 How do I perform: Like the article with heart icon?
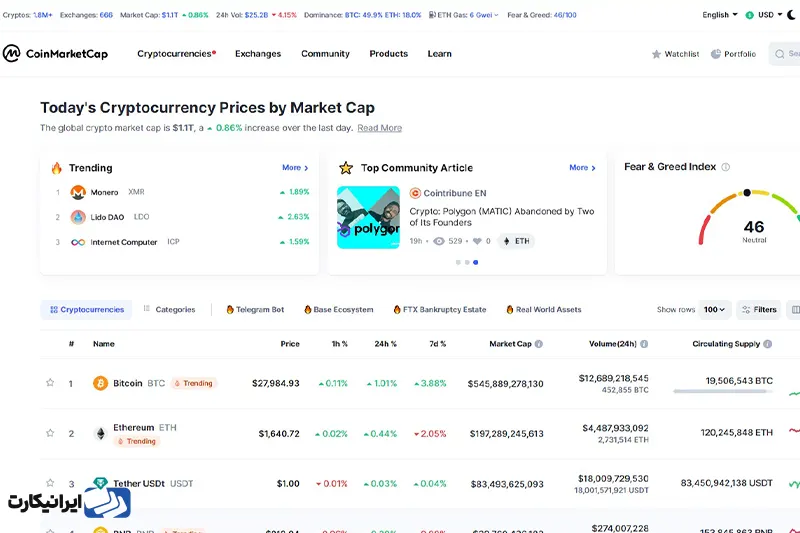pyautogui.click(x=477, y=241)
